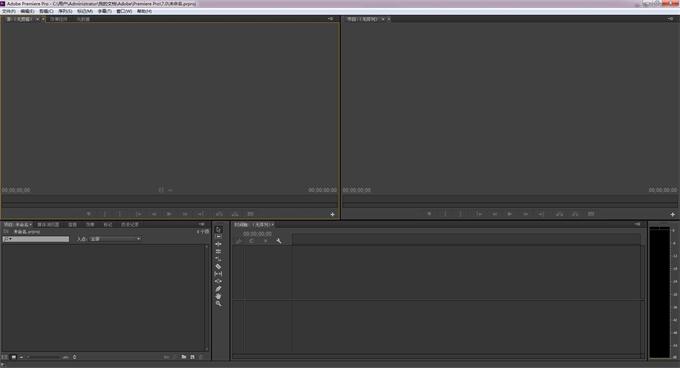680x368 pixels.
Task: Click Source monitor left timecode 00:00:00:00
Action: coord(16,190)
